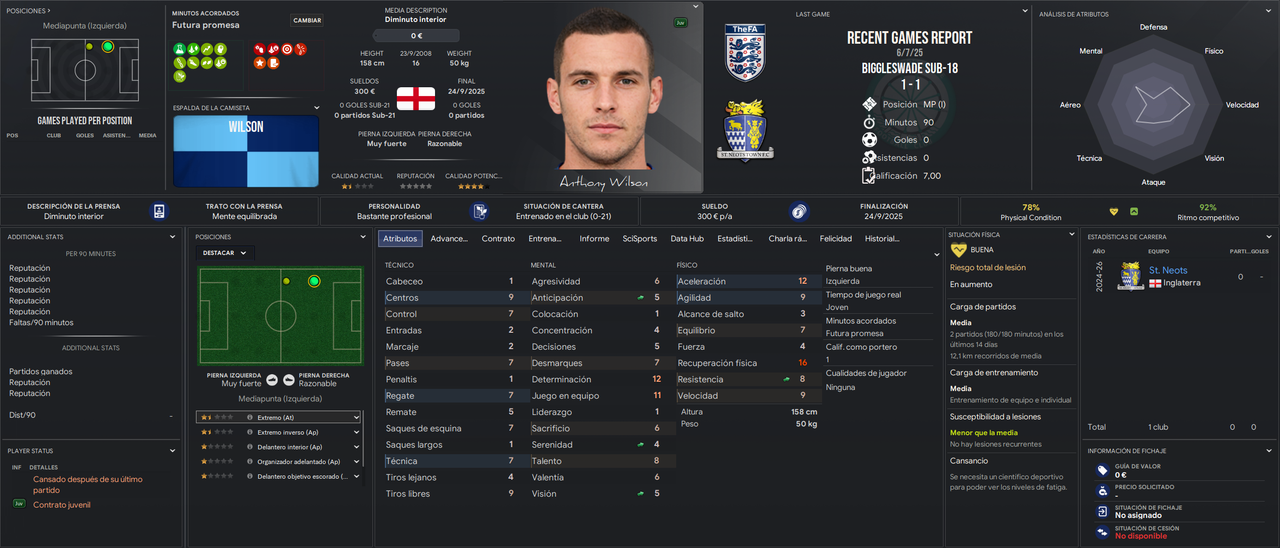This screenshot has height=548, width=1280.
Task: Switch to the Contrato tab
Action: click(498, 239)
